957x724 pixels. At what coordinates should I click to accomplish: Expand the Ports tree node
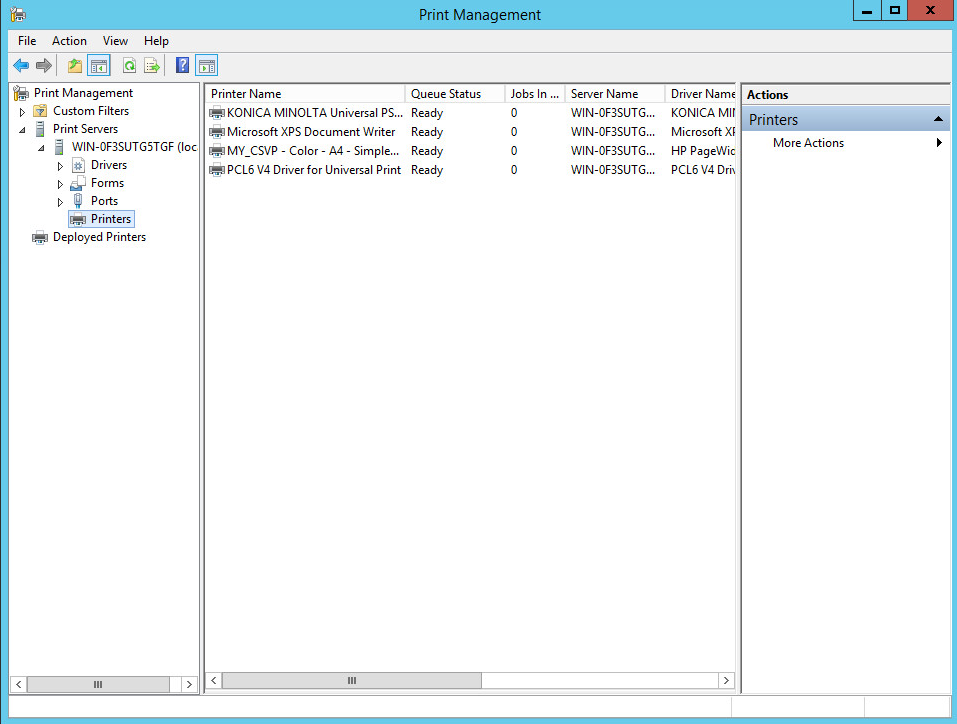click(60, 202)
